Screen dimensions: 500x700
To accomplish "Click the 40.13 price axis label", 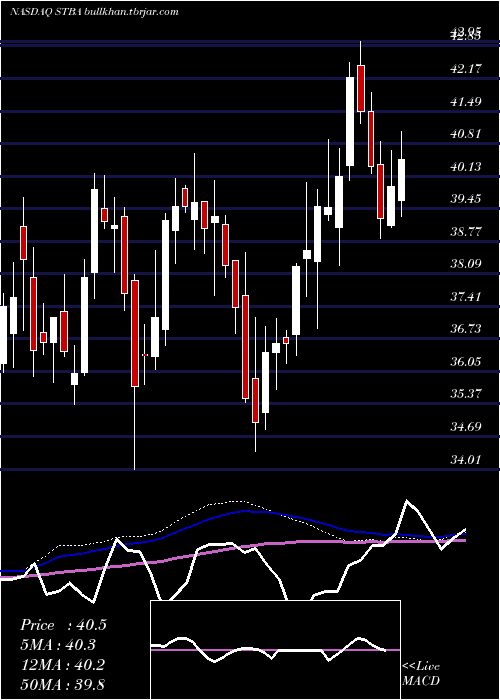I will click(466, 167).
